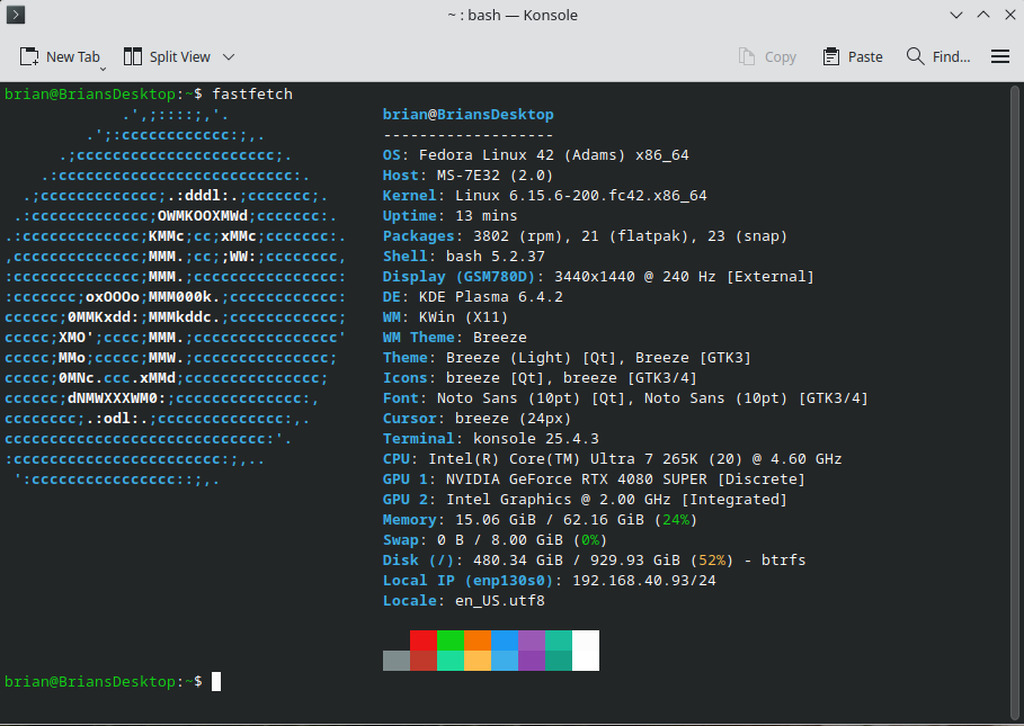Expand the small arrow under New Tab
This screenshot has height=726, width=1024.
click(103, 68)
